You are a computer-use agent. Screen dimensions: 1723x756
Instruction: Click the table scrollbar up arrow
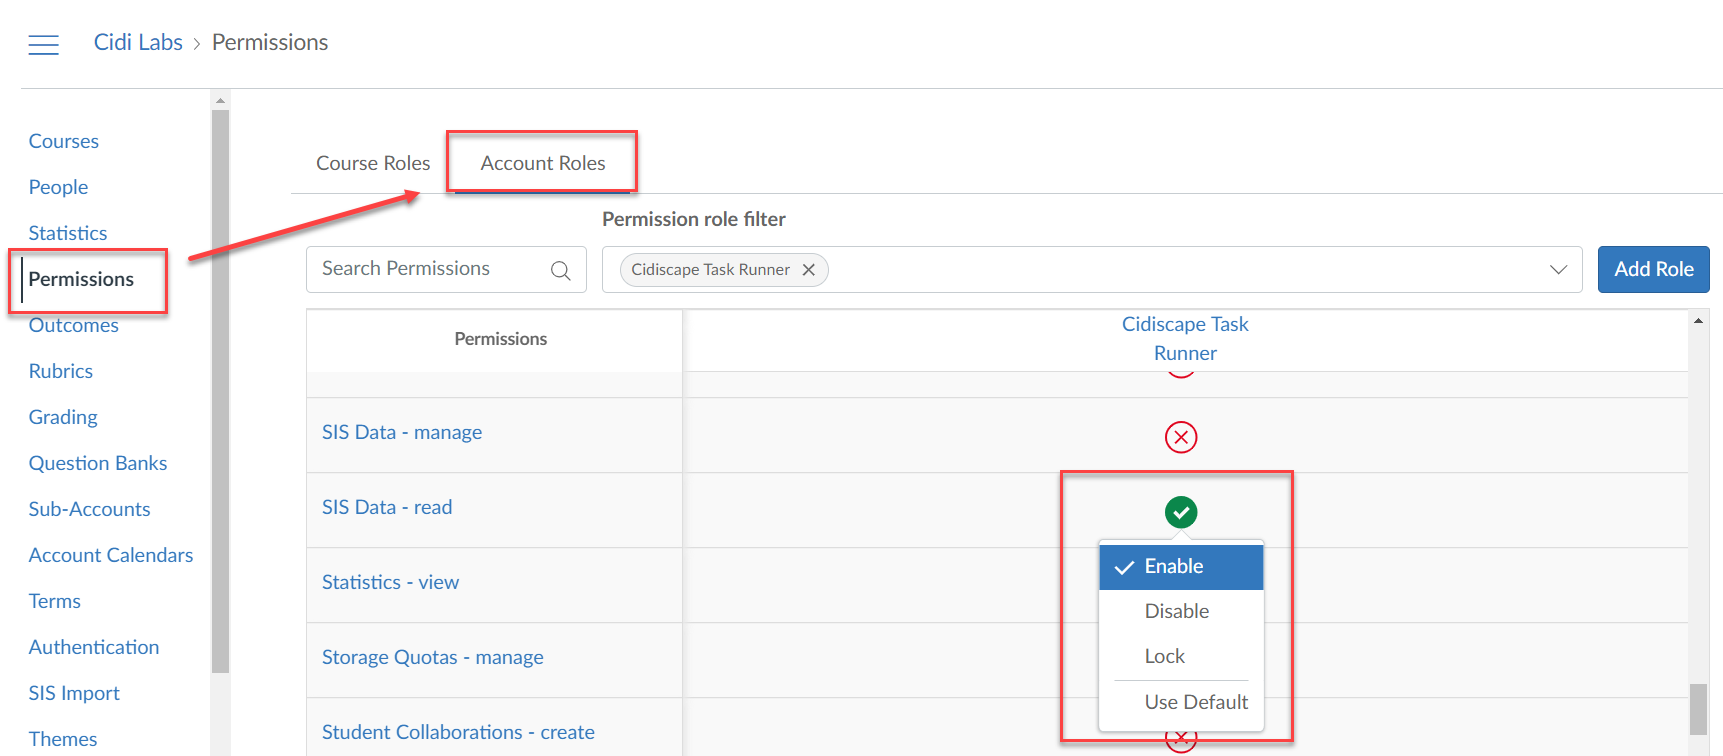tap(1698, 321)
